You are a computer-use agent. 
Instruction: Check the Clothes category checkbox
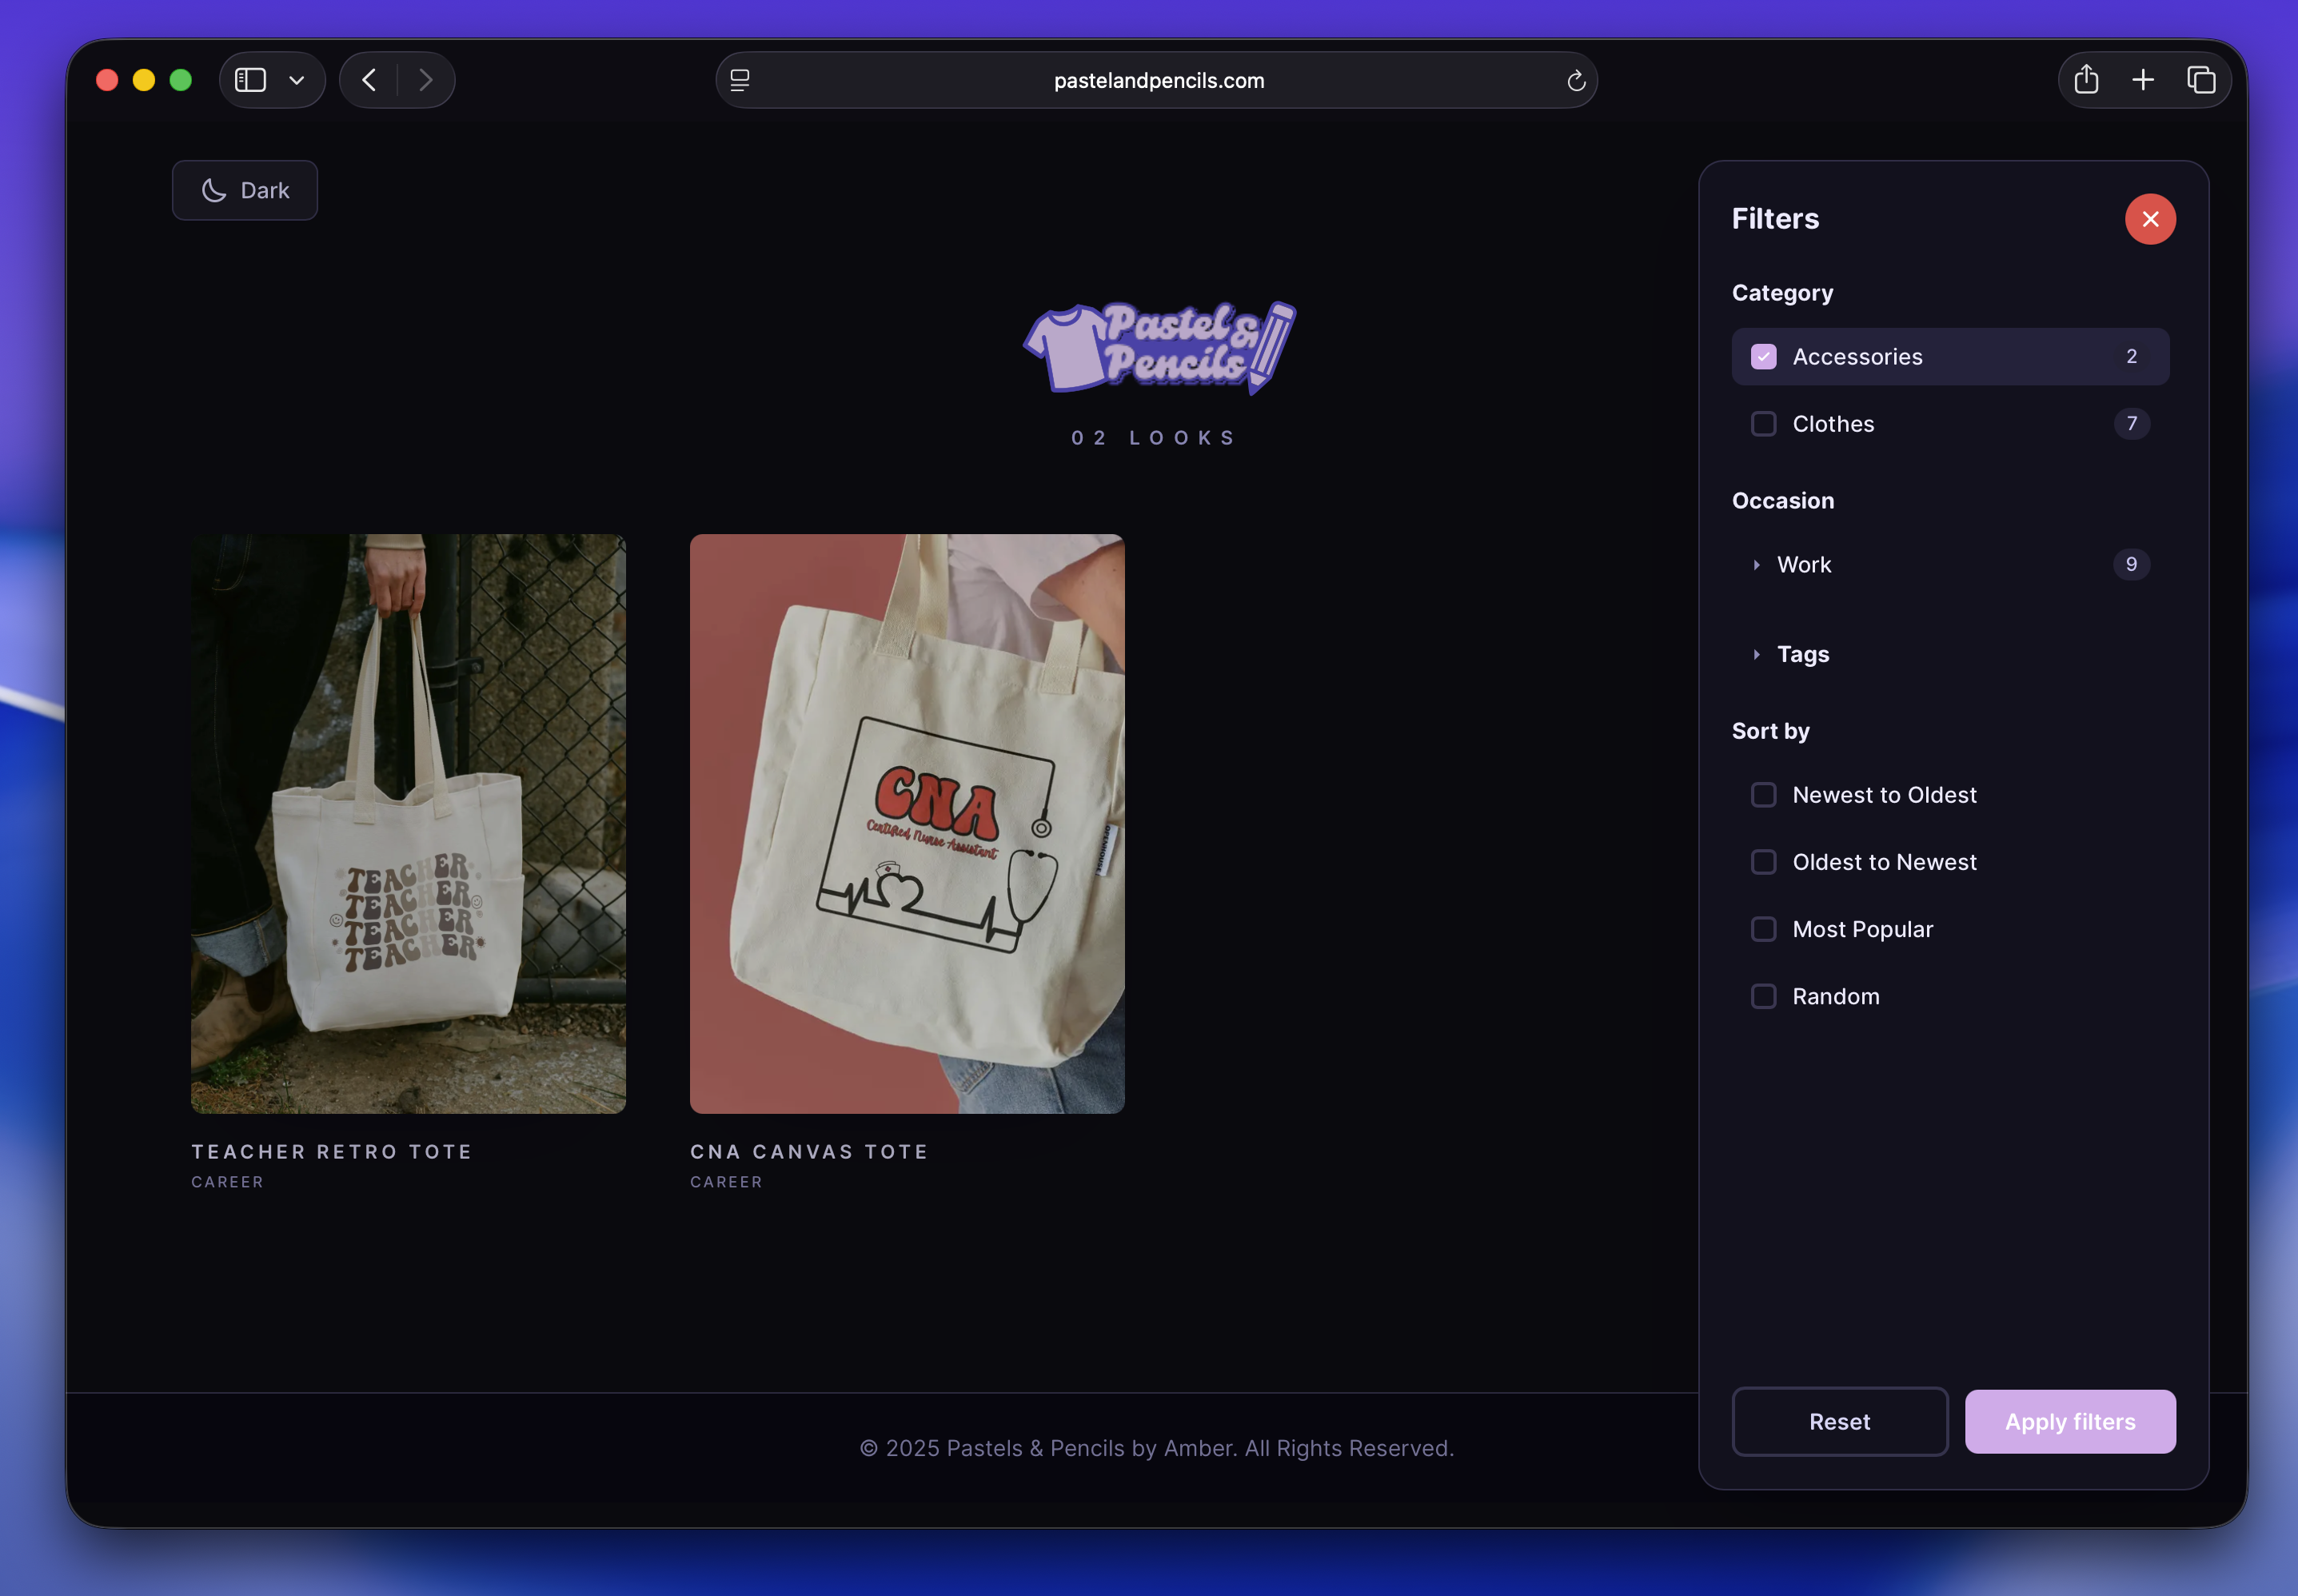click(1764, 424)
